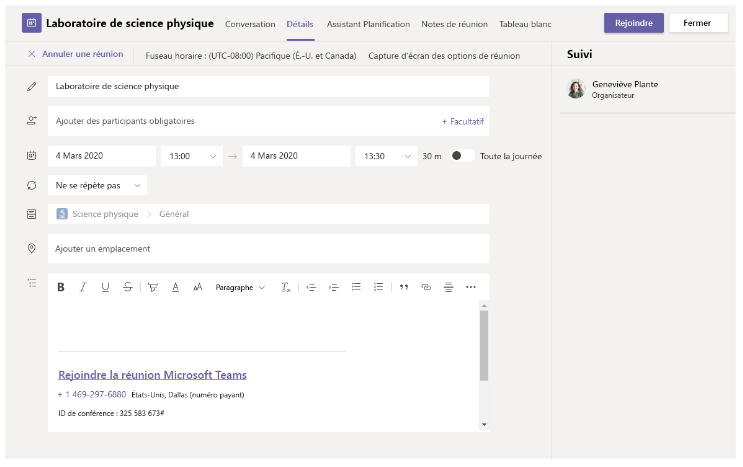Viewport: 743px width, 467px height.
Task: Add a quote block
Action: (x=404, y=287)
